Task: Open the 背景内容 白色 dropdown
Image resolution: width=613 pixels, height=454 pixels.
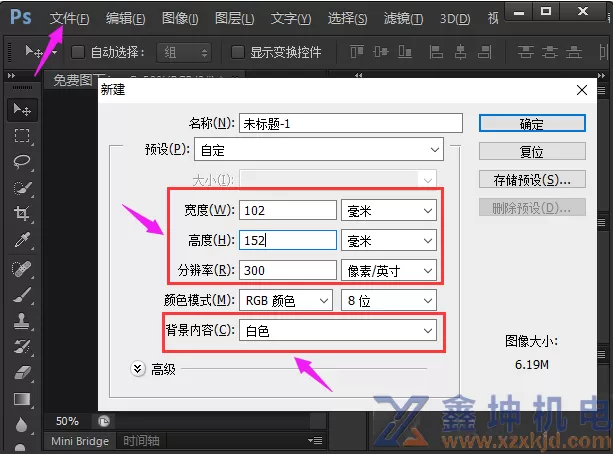Action: click(338, 330)
